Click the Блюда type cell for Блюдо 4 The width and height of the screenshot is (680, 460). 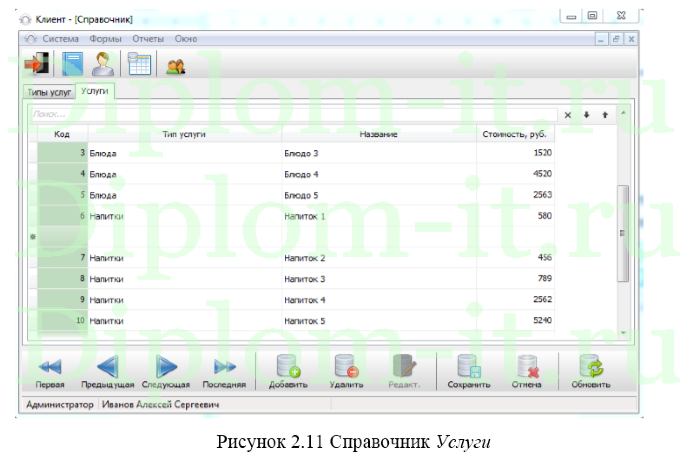pos(185,174)
